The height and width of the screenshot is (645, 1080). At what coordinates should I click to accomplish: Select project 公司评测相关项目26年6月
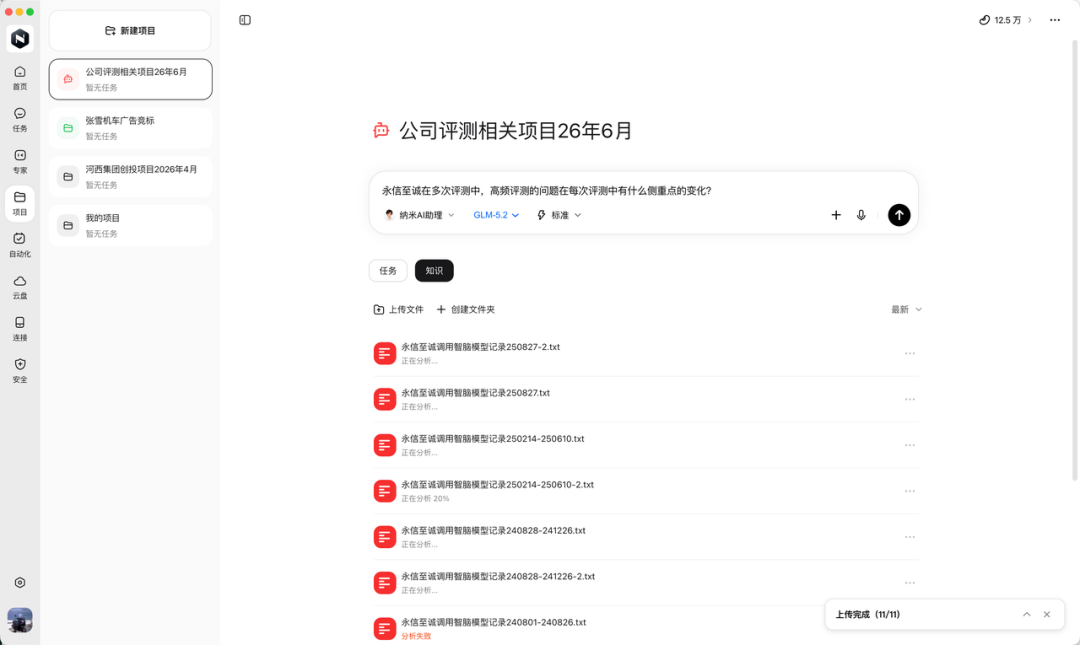pos(130,79)
